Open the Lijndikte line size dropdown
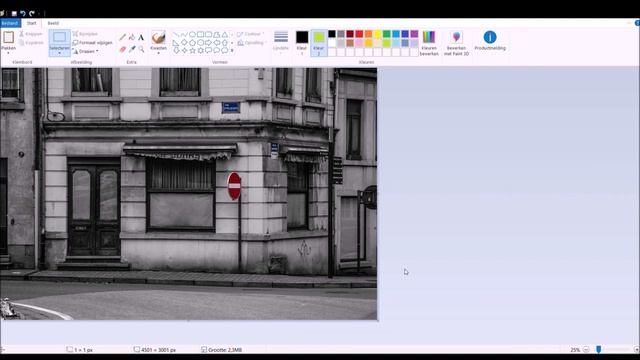The width and height of the screenshot is (640, 360). (x=281, y=42)
